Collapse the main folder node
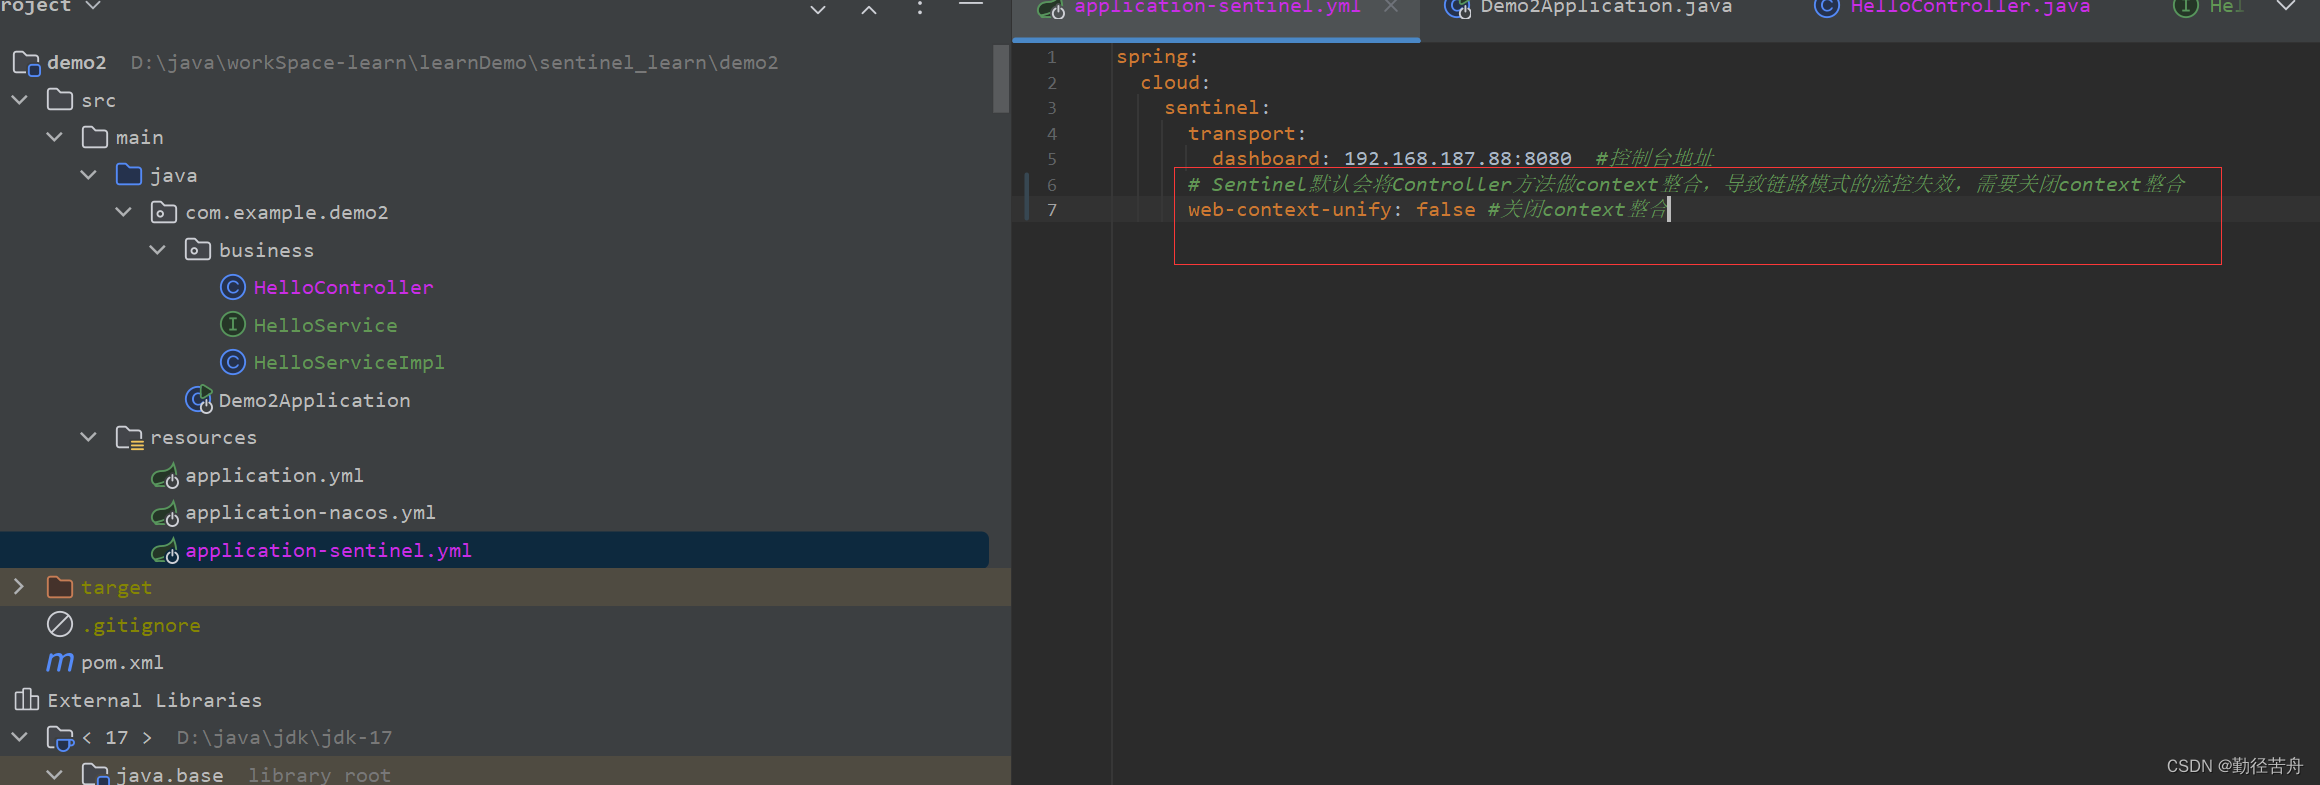The width and height of the screenshot is (2320, 785). click(x=54, y=137)
